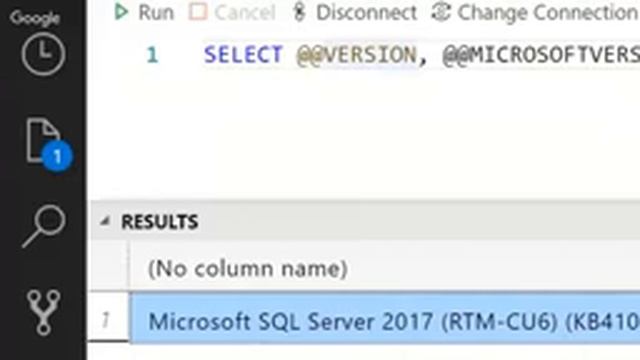
Task: Click @@MICROSOFTVERSION text in the editor
Action: click(541, 55)
